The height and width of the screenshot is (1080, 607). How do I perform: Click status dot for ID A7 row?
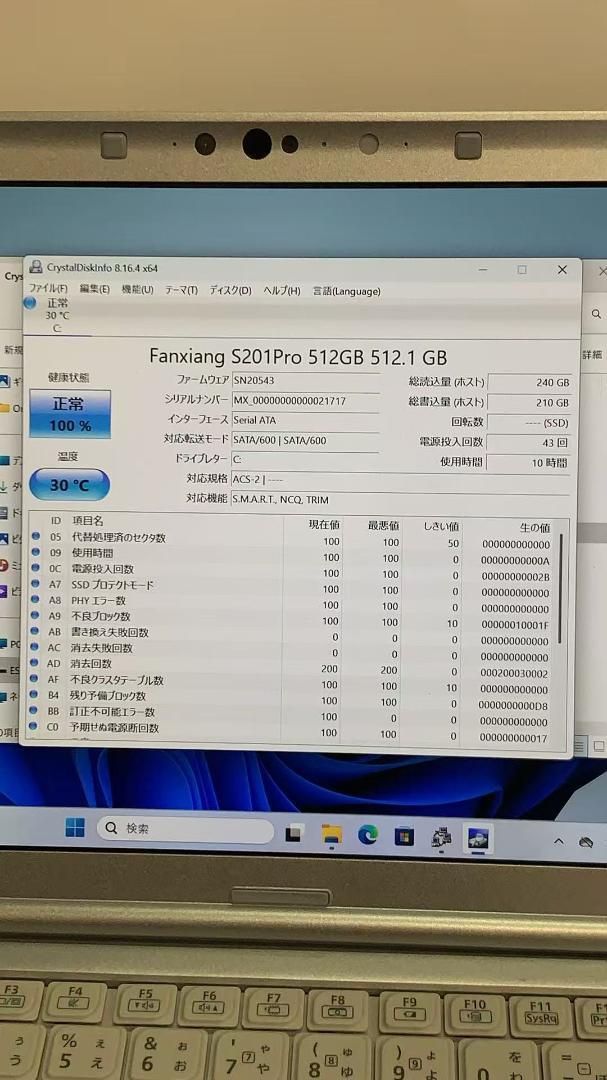[x=35, y=584]
